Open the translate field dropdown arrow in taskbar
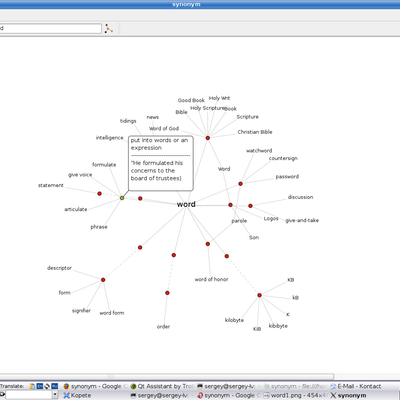The height and width of the screenshot is (400, 400). tap(55, 395)
